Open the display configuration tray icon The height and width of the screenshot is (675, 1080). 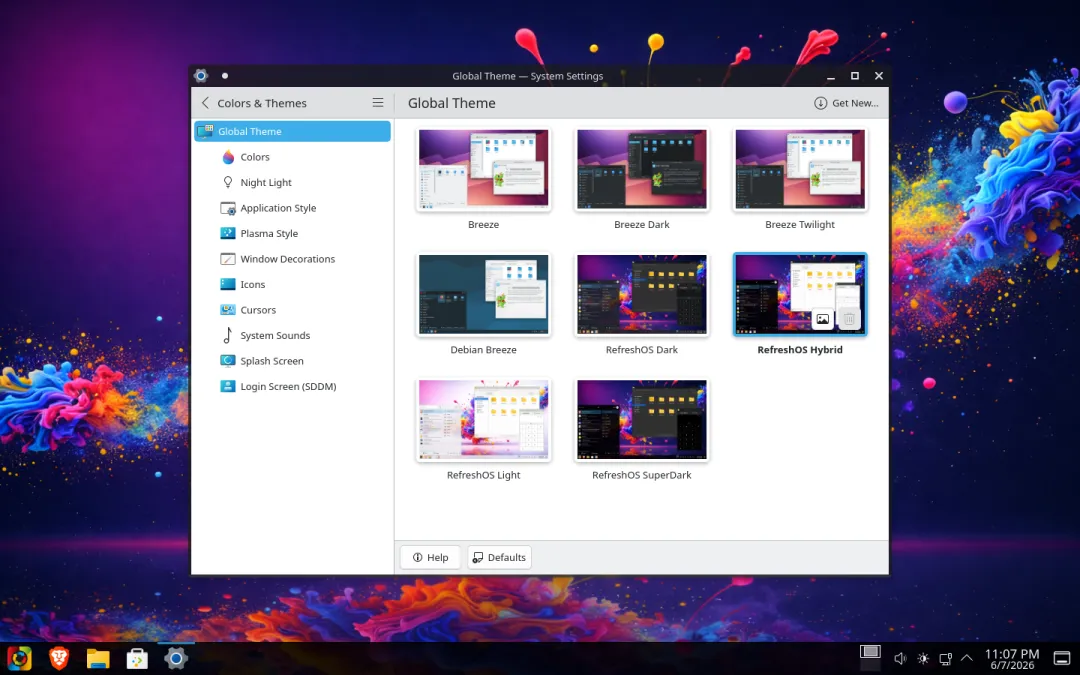click(946, 659)
